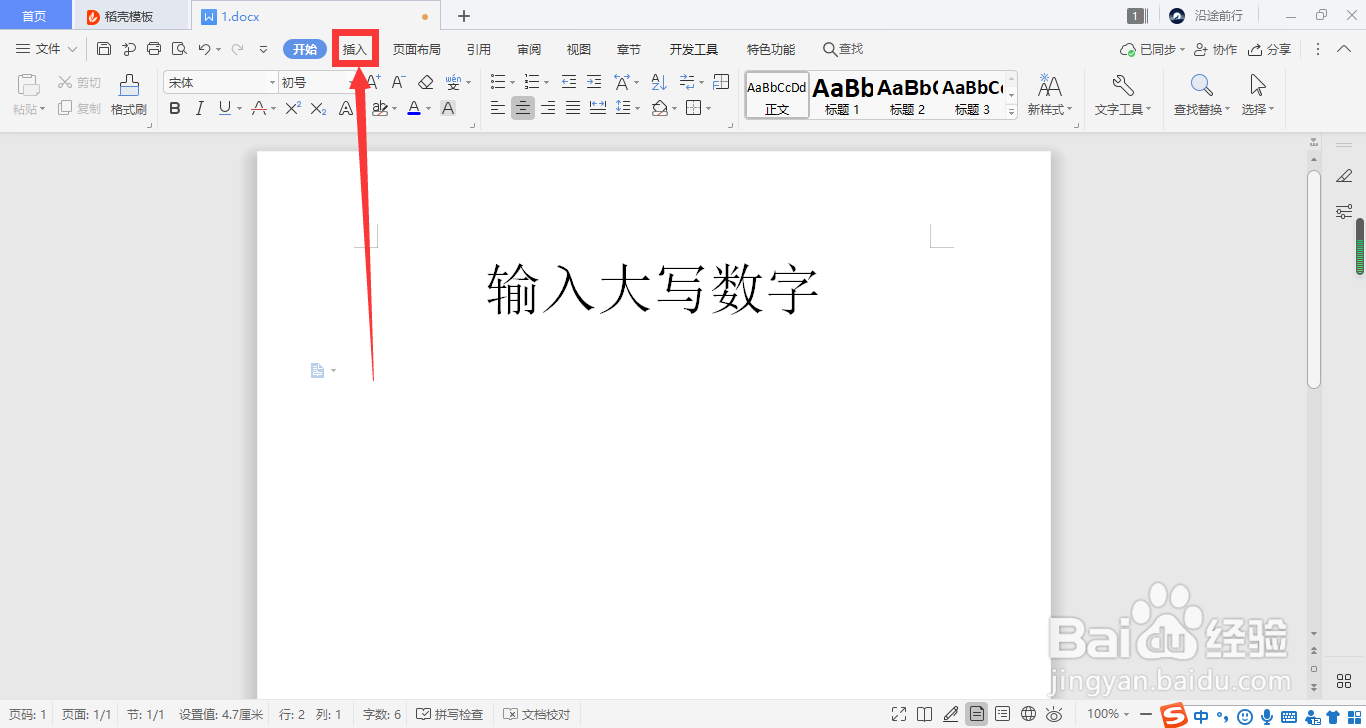Open the font name dropdown
The height and width of the screenshot is (728, 1366).
(271, 81)
